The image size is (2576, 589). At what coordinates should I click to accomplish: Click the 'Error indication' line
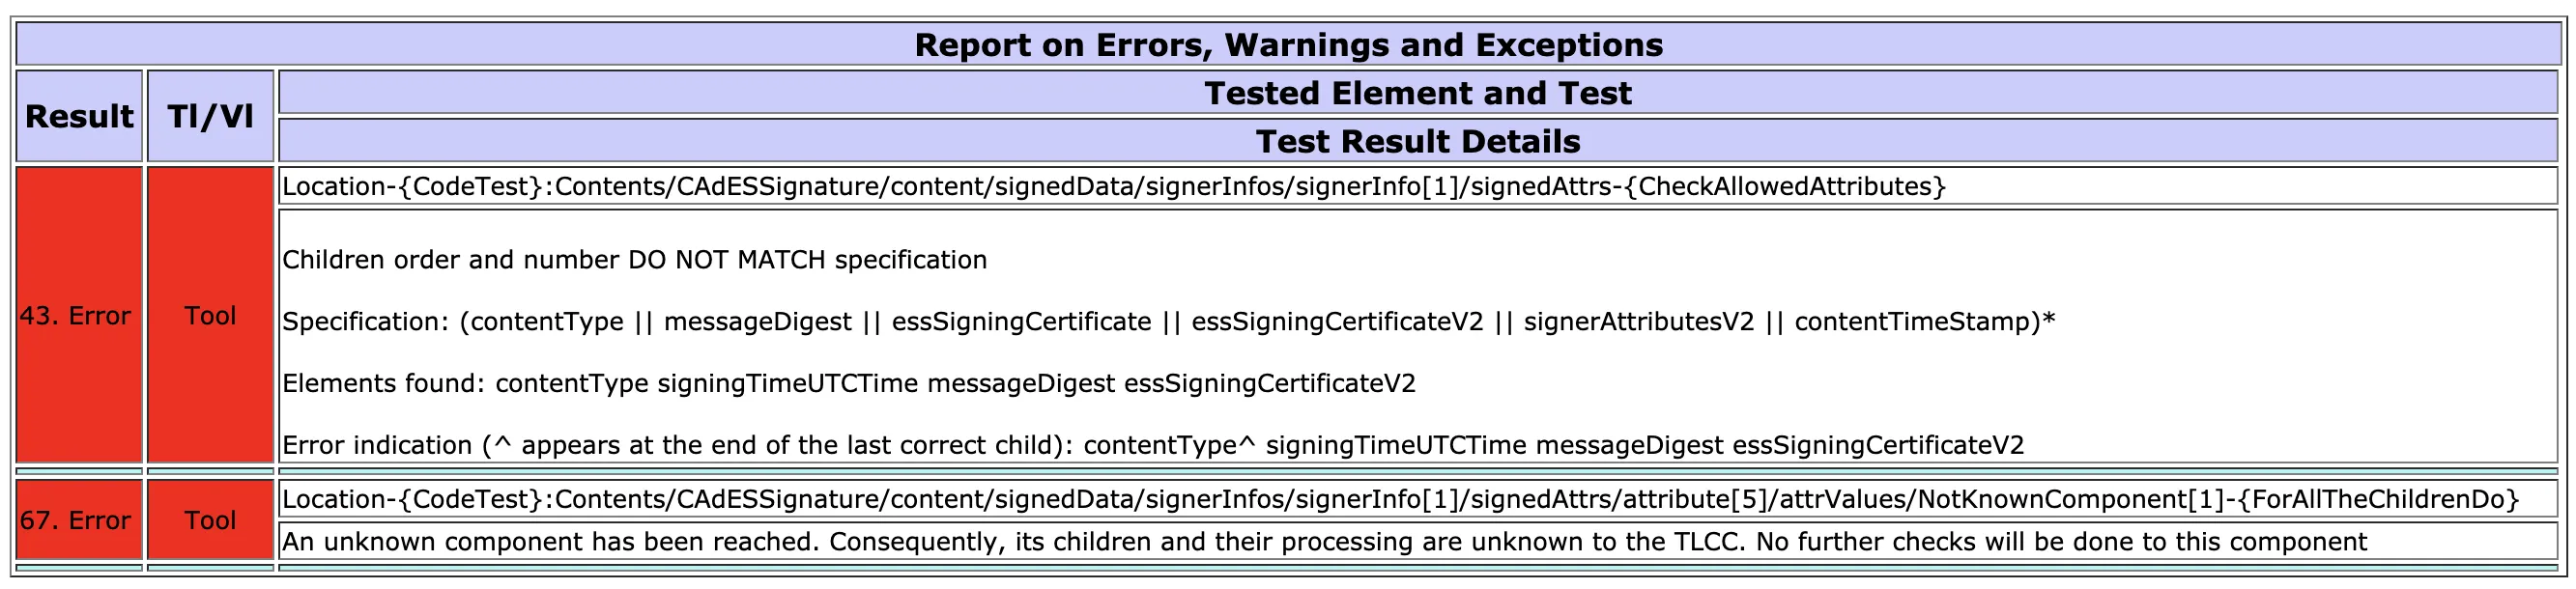1153,446
